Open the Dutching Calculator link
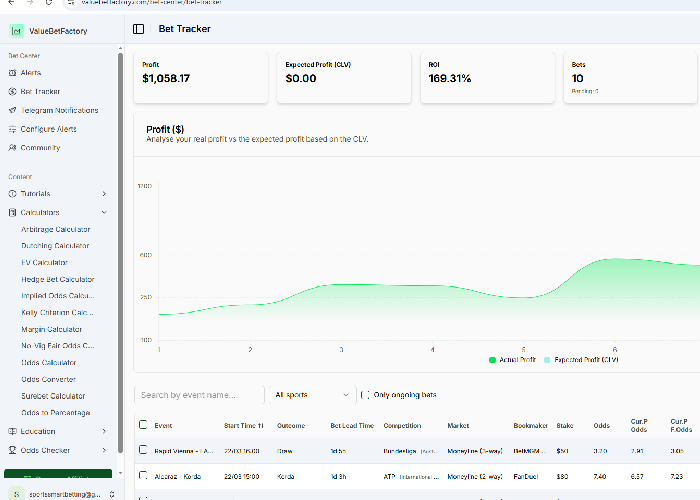The width and height of the screenshot is (700, 500). (x=55, y=246)
